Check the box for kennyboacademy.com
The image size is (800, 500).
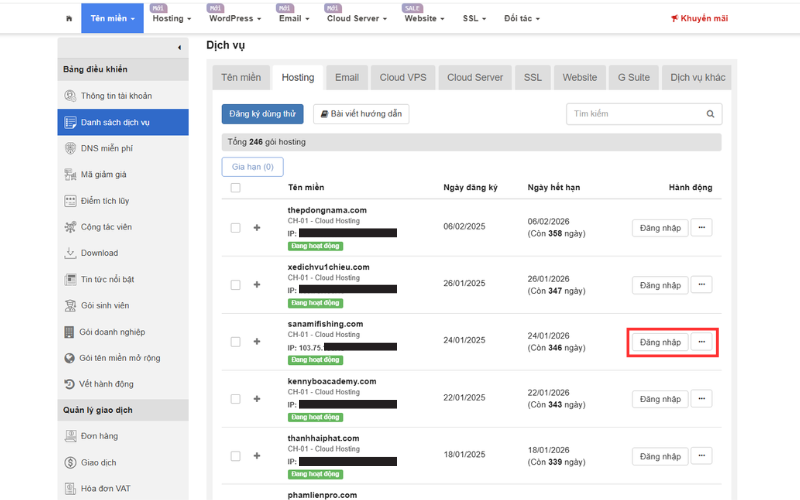(235, 398)
